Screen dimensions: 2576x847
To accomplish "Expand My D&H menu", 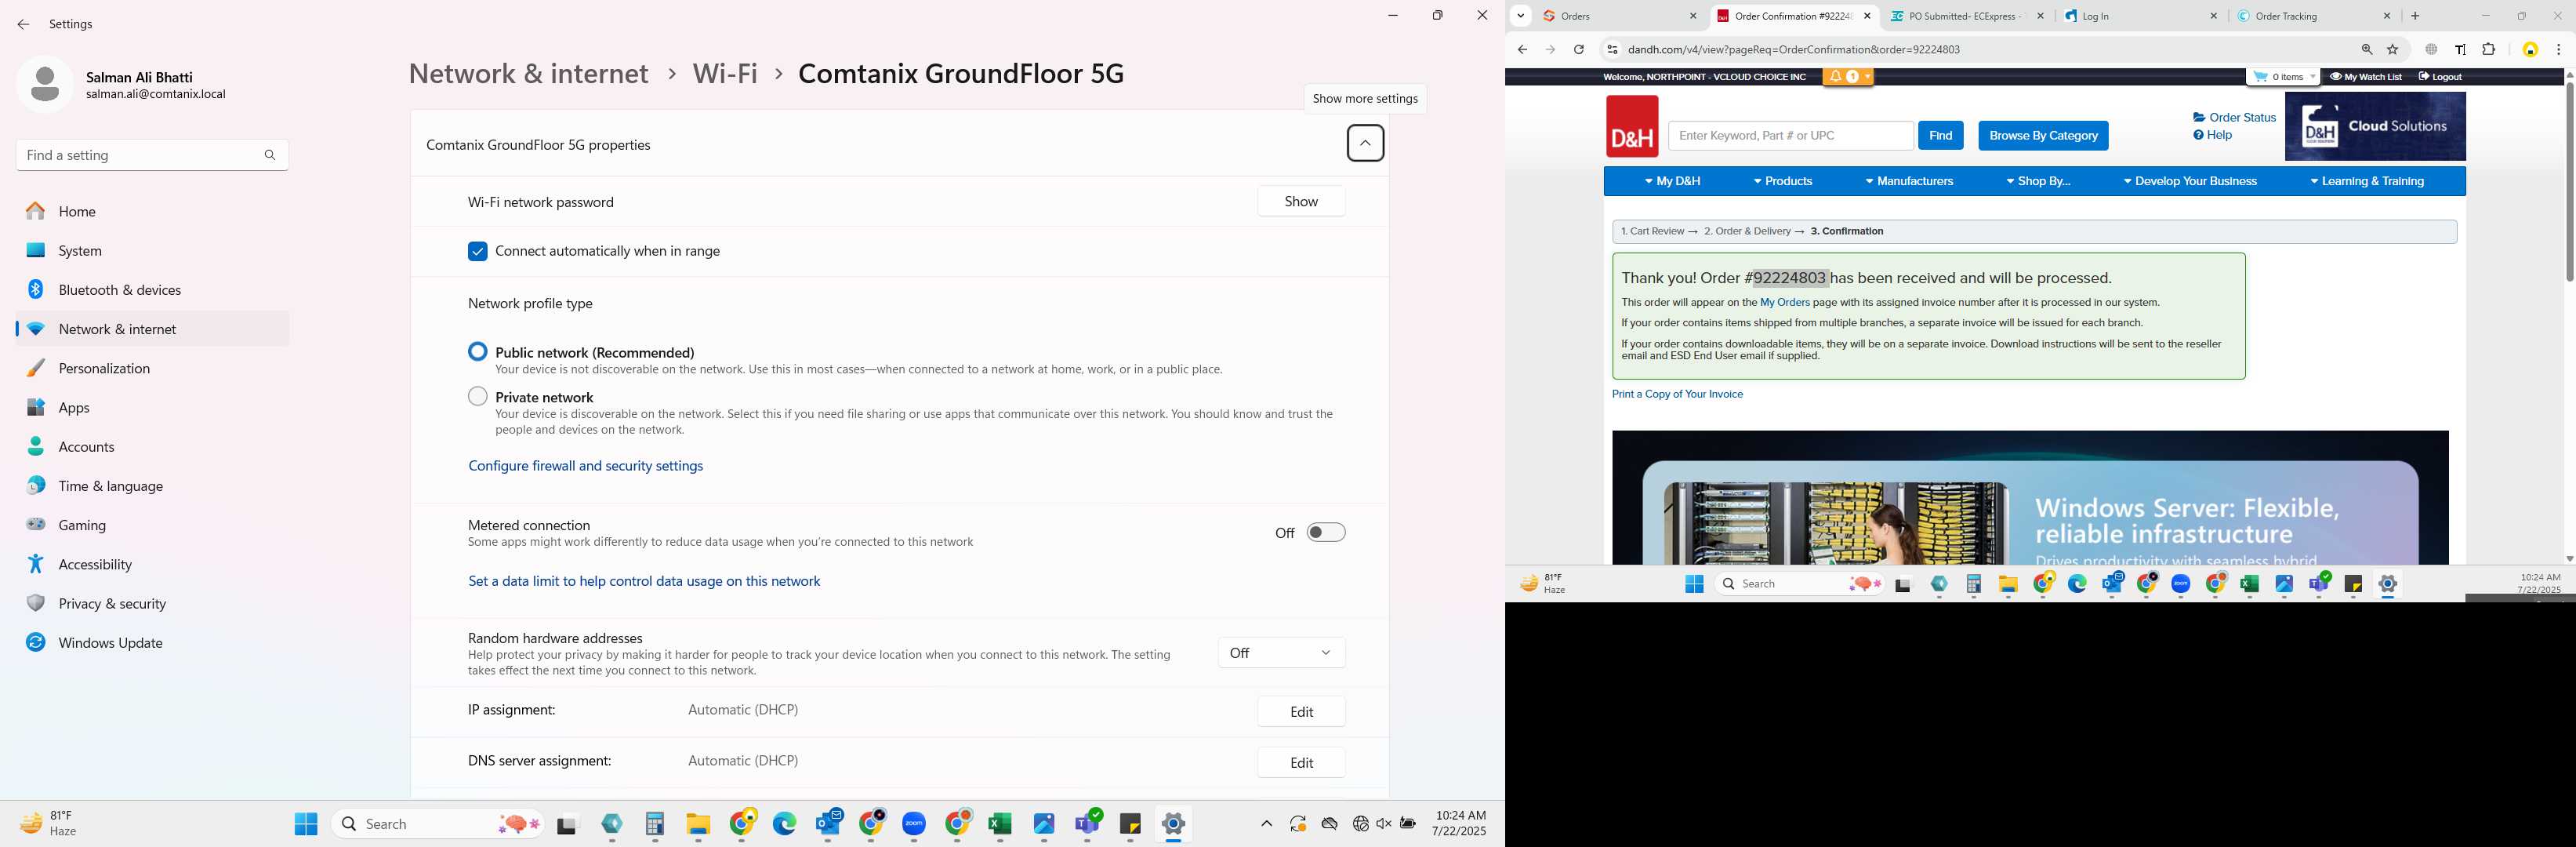I will pyautogui.click(x=1672, y=181).
